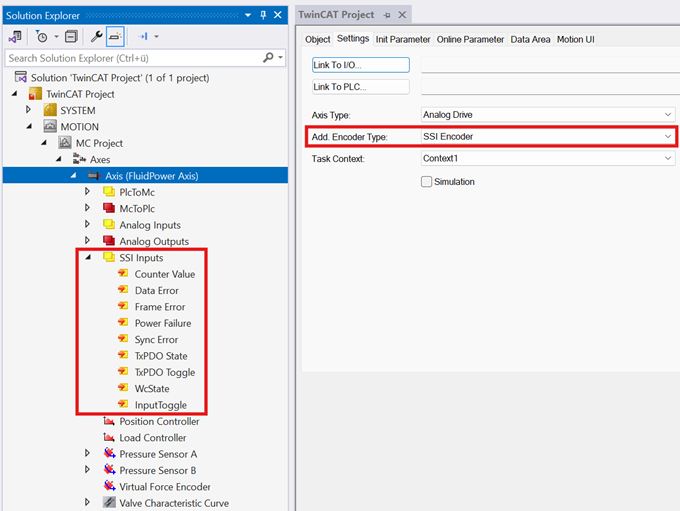Enable the Simulation checkbox
The width and height of the screenshot is (680, 511).
point(426,181)
